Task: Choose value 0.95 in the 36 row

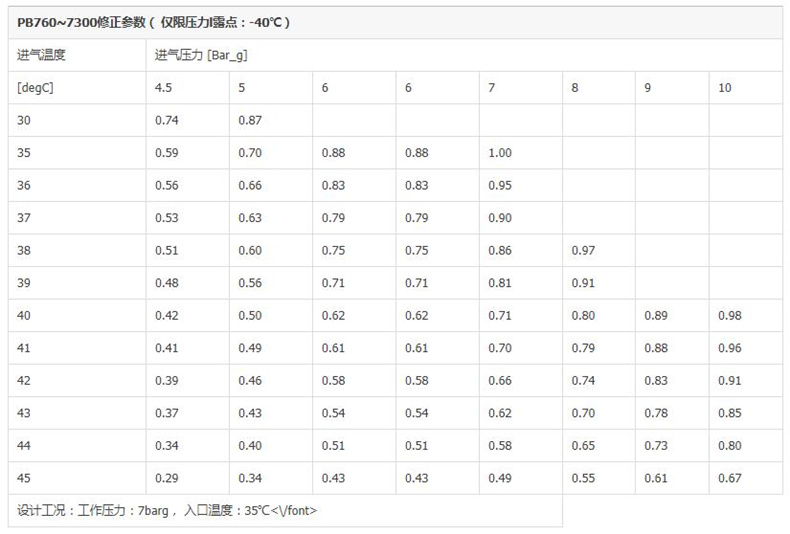Action: pos(500,185)
